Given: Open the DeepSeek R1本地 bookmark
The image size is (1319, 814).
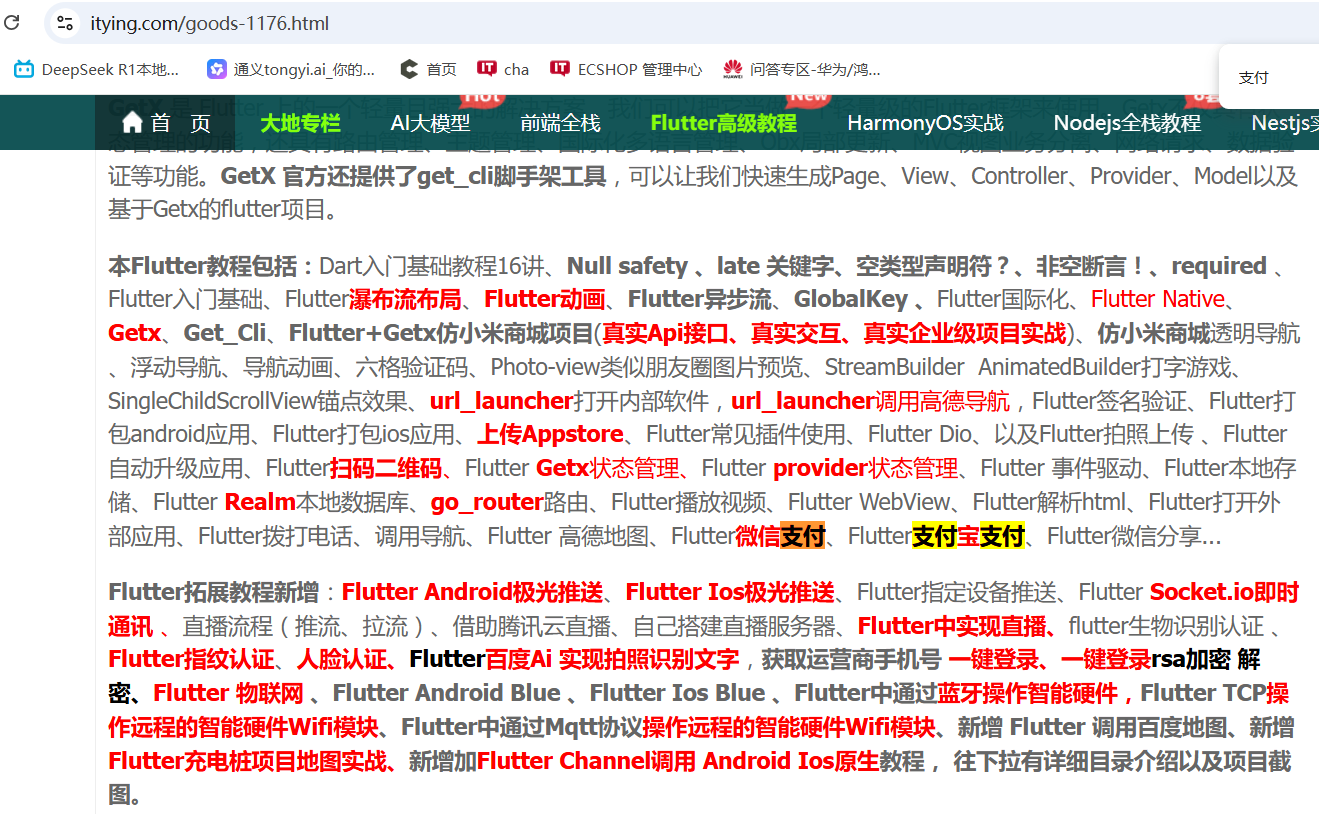Looking at the screenshot, I should point(97,69).
